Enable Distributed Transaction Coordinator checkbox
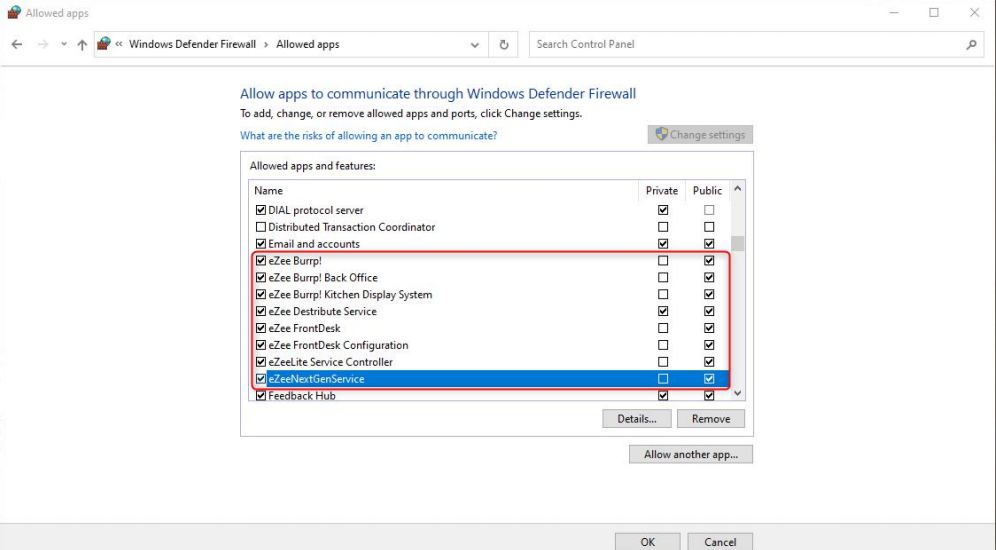The height and width of the screenshot is (550, 996). (260, 227)
